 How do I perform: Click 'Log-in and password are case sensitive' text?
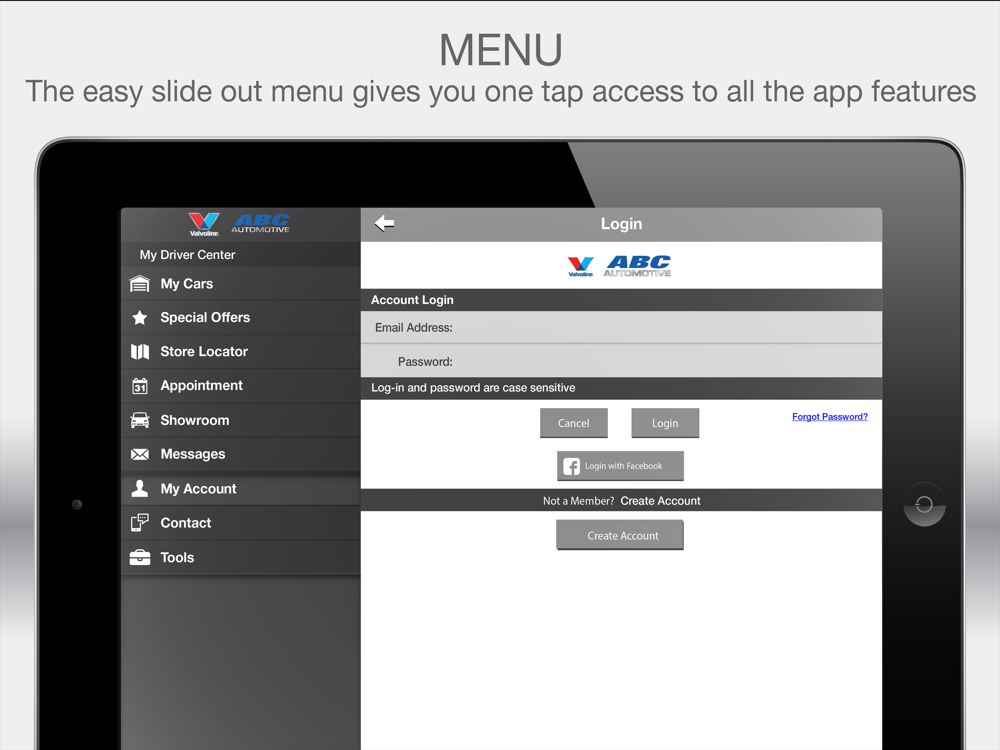[x=473, y=388]
